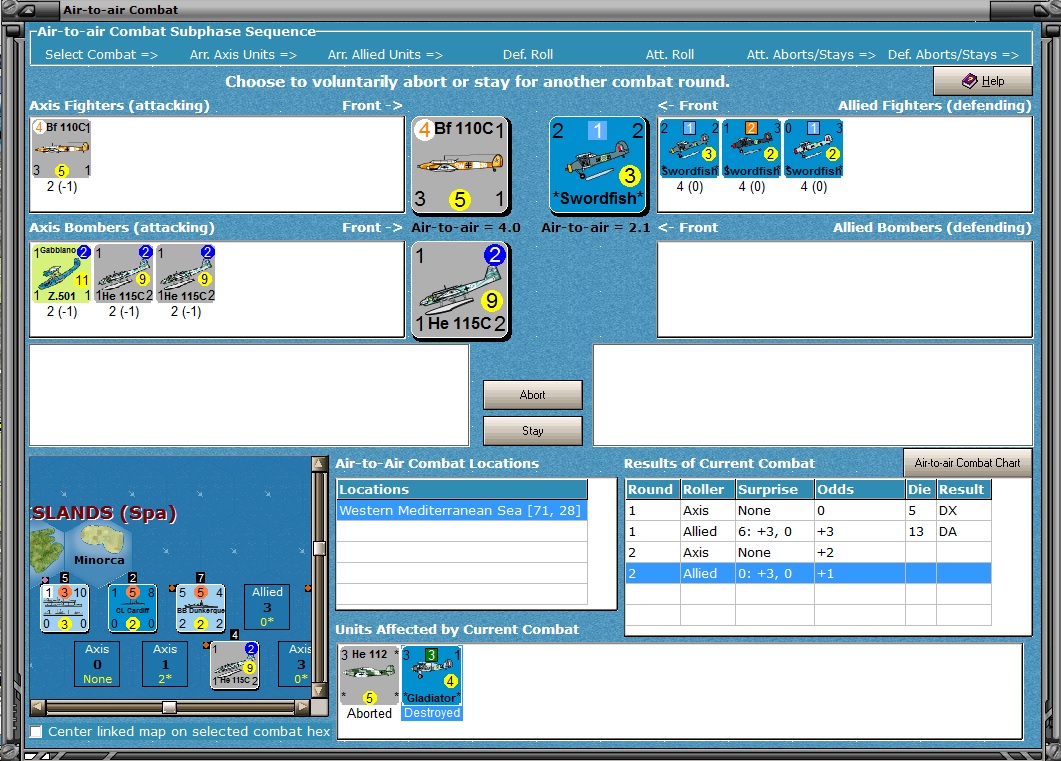Click the map horizontal scrollbar left arrow
The height and width of the screenshot is (761, 1061).
pyautogui.click(x=38, y=707)
